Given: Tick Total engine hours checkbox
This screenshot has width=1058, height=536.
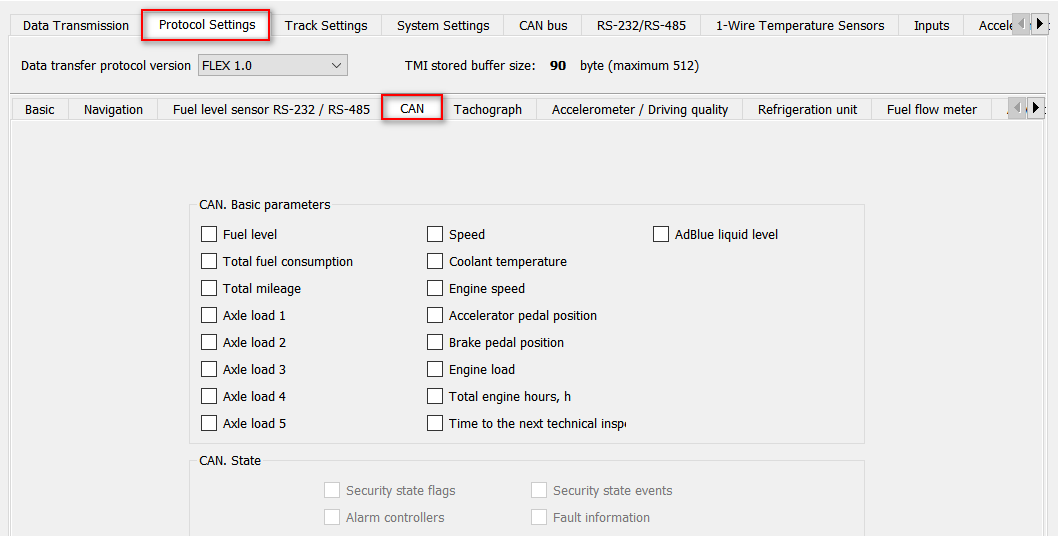Looking at the screenshot, I should pos(435,396).
